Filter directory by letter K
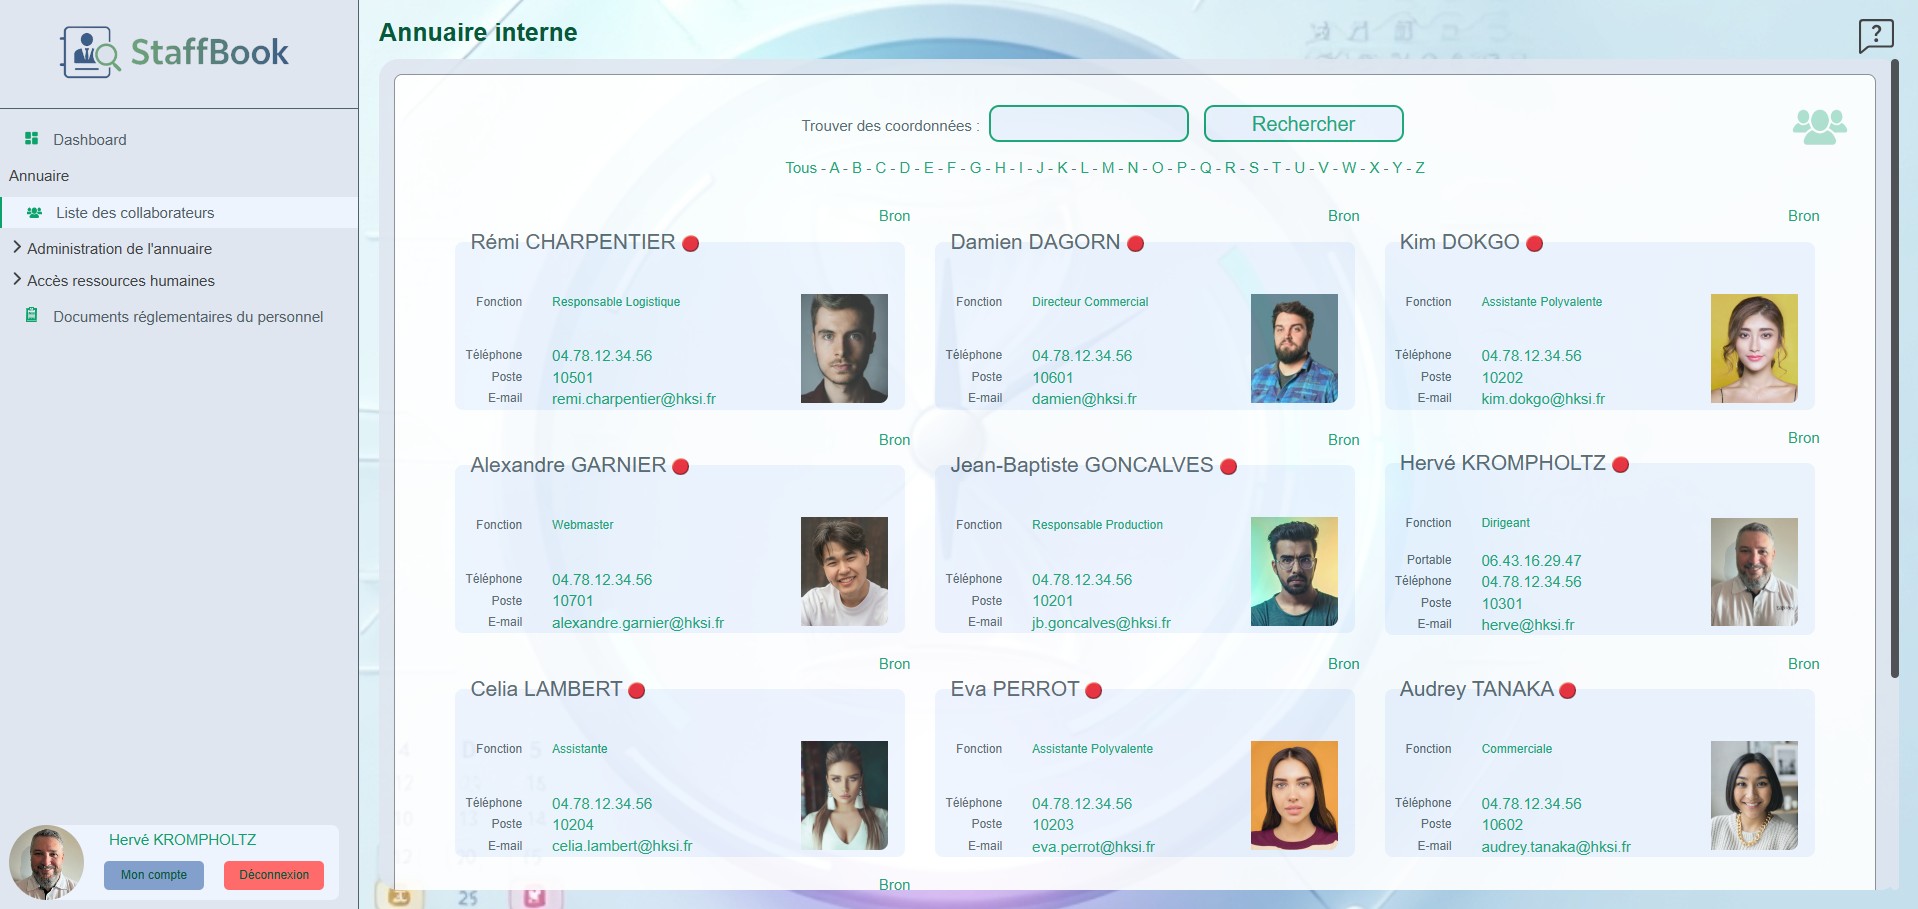 [x=1062, y=168]
